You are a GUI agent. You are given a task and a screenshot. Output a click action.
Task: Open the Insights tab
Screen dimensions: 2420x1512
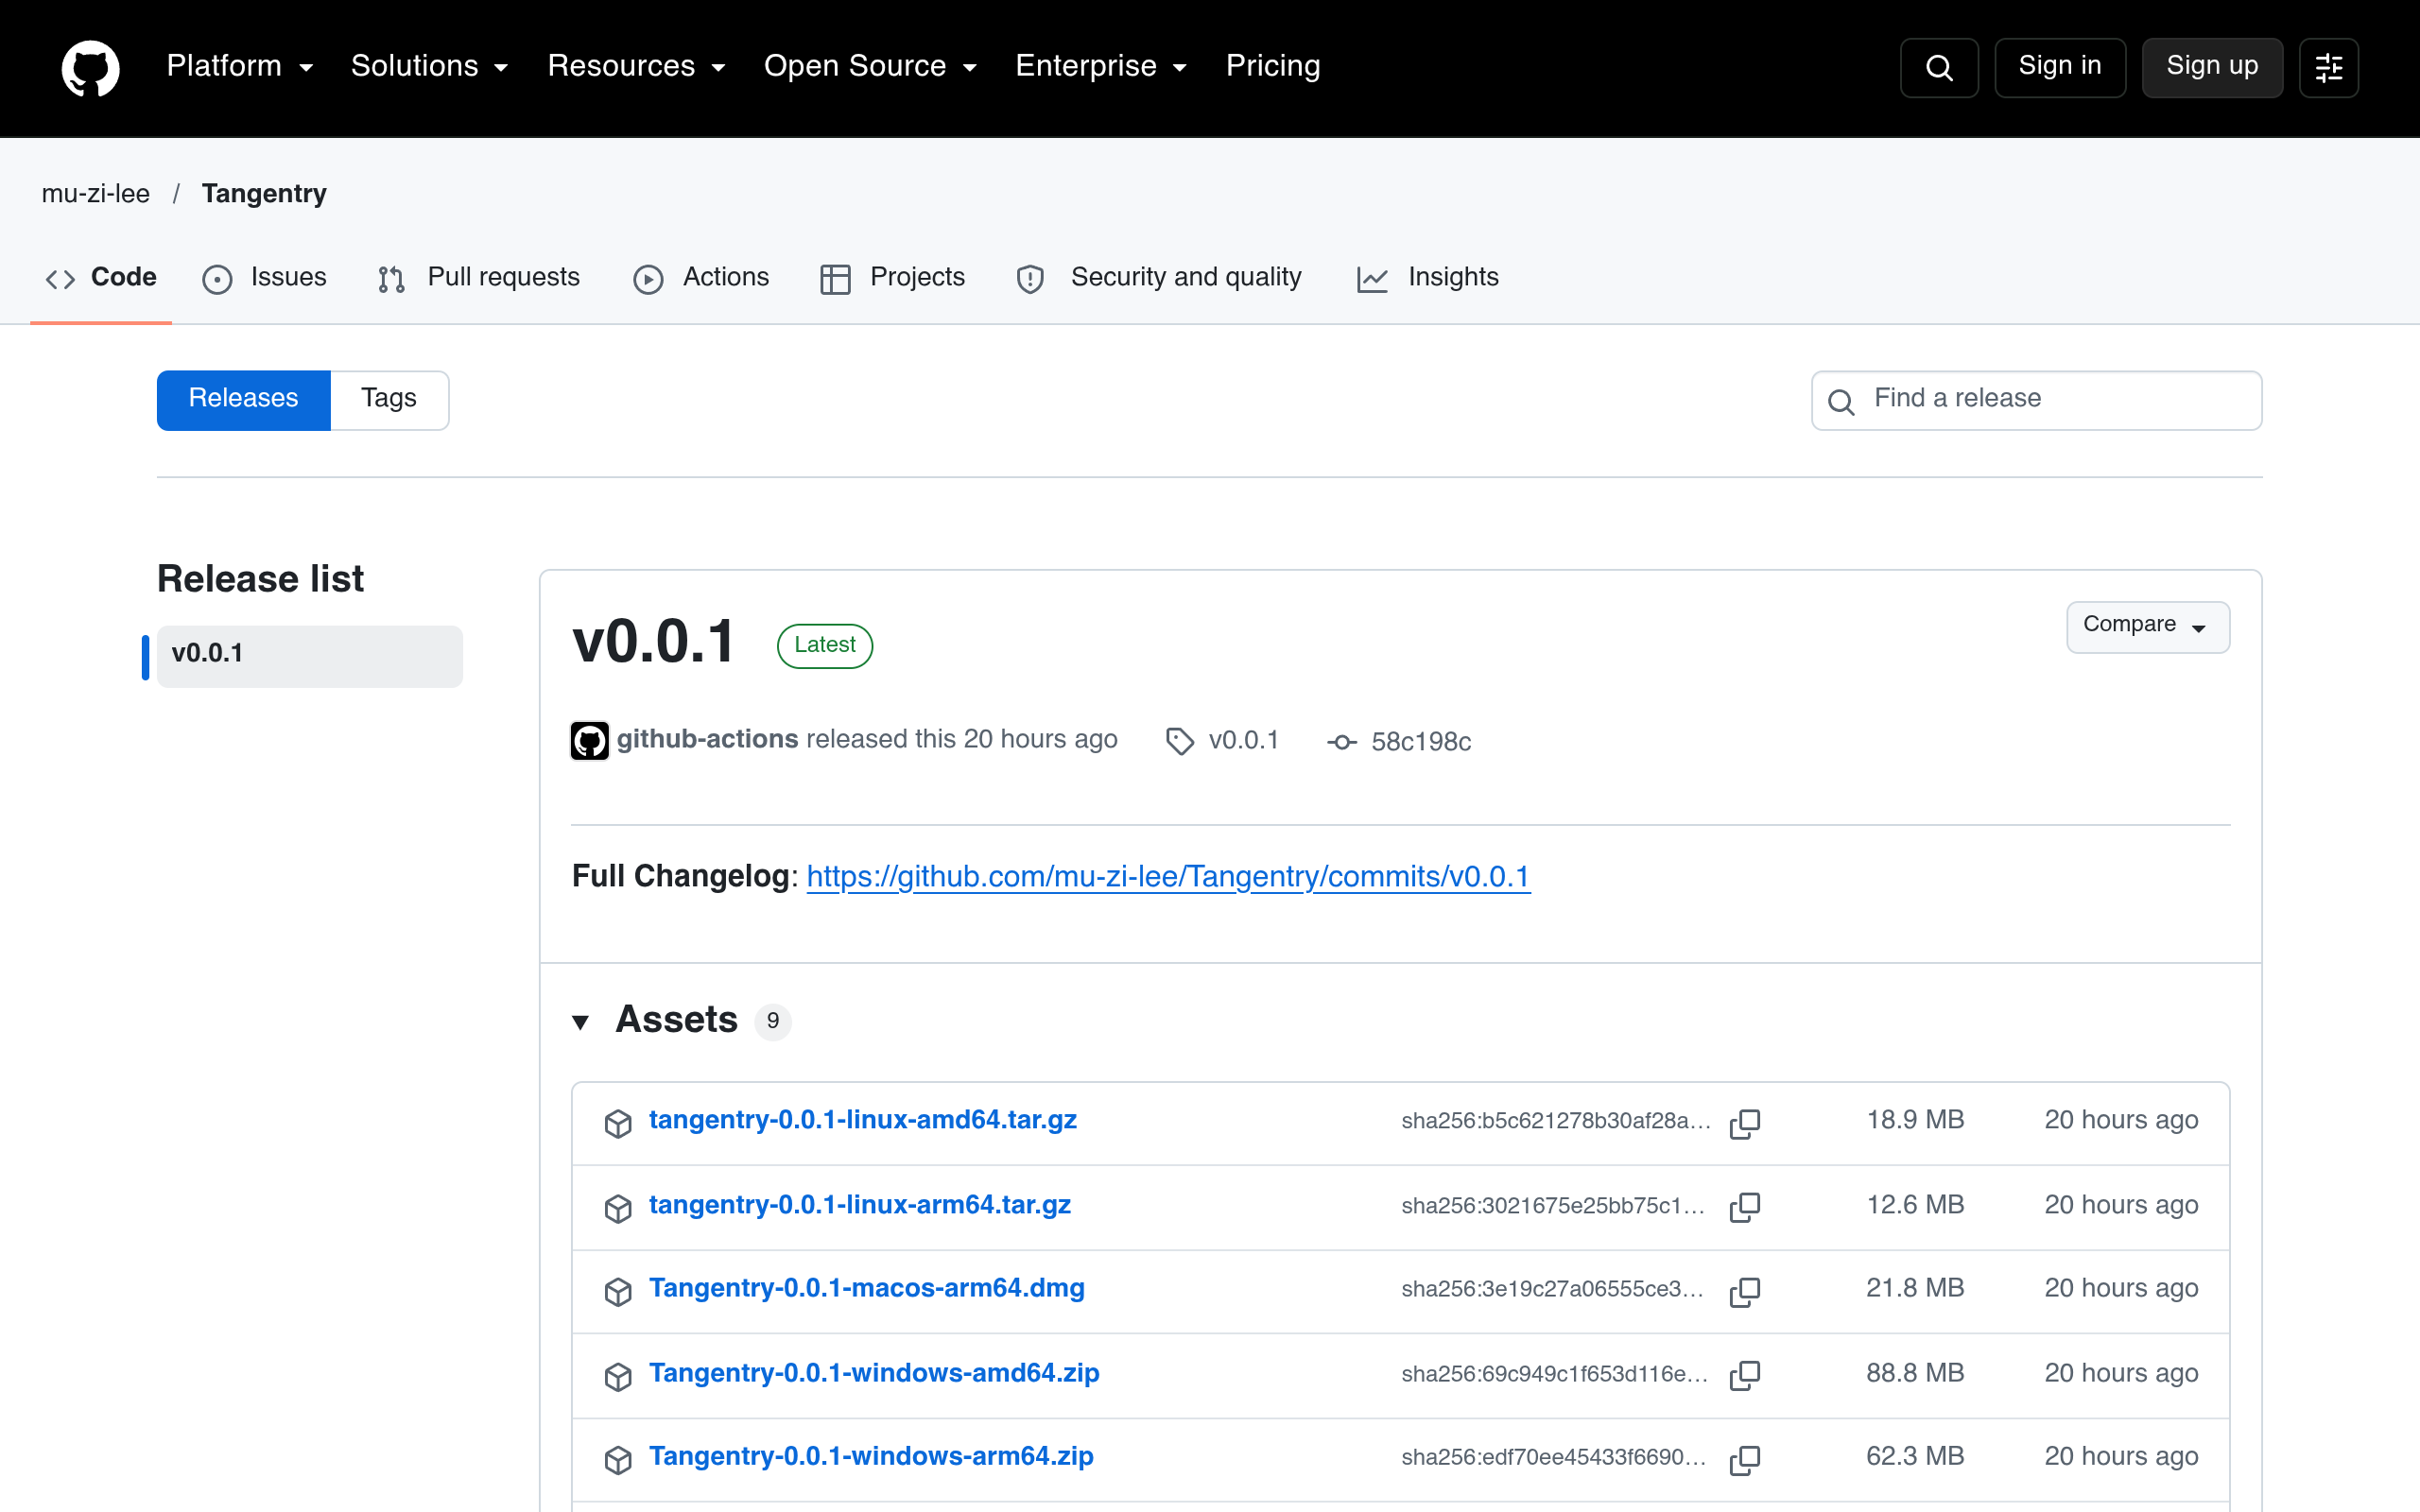pos(1427,277)
